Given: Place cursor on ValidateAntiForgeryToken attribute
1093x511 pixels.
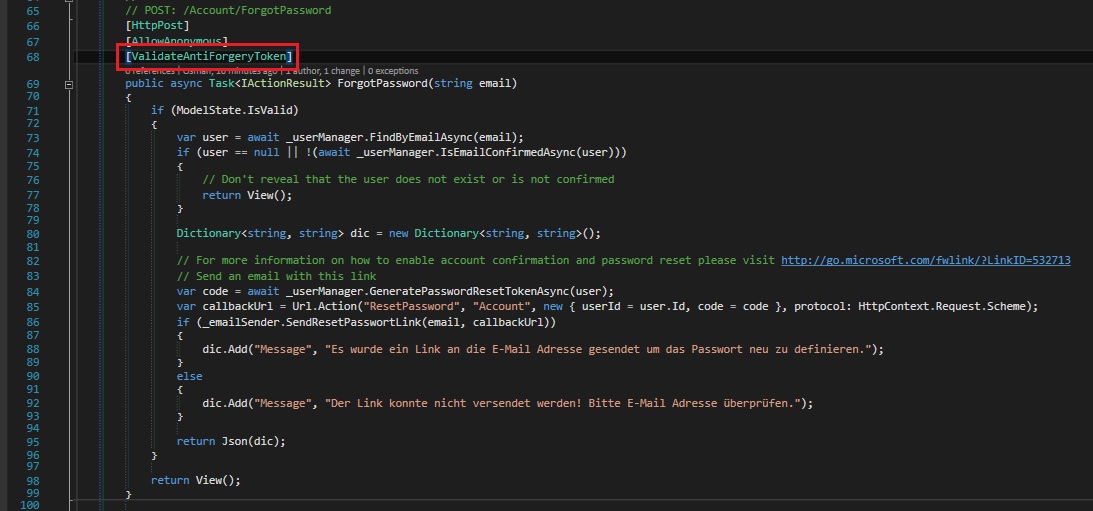Looking at the screenshot, I should (209, 56).
